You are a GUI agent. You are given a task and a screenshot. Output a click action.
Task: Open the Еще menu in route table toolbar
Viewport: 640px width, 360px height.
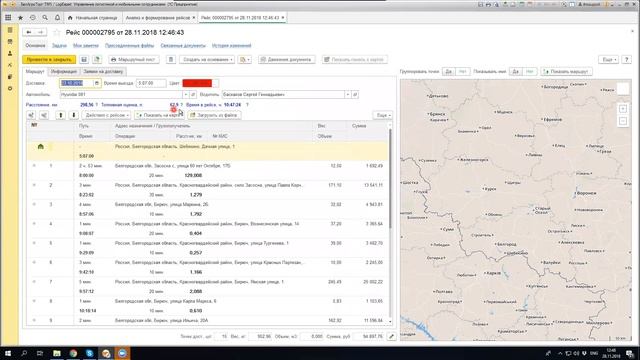point(382,116)
